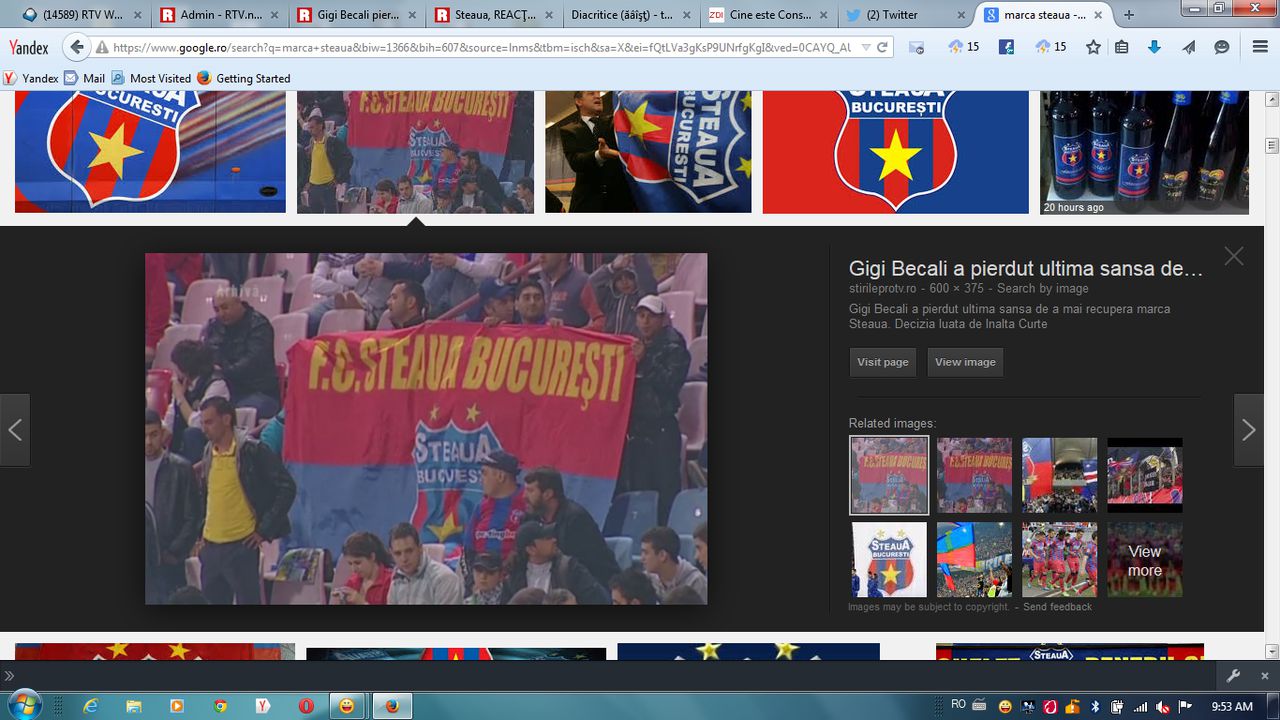Viewport: 1280px width, 720px height.
Task: Close the image preview panel with X
Action: tap(1234, 256)
